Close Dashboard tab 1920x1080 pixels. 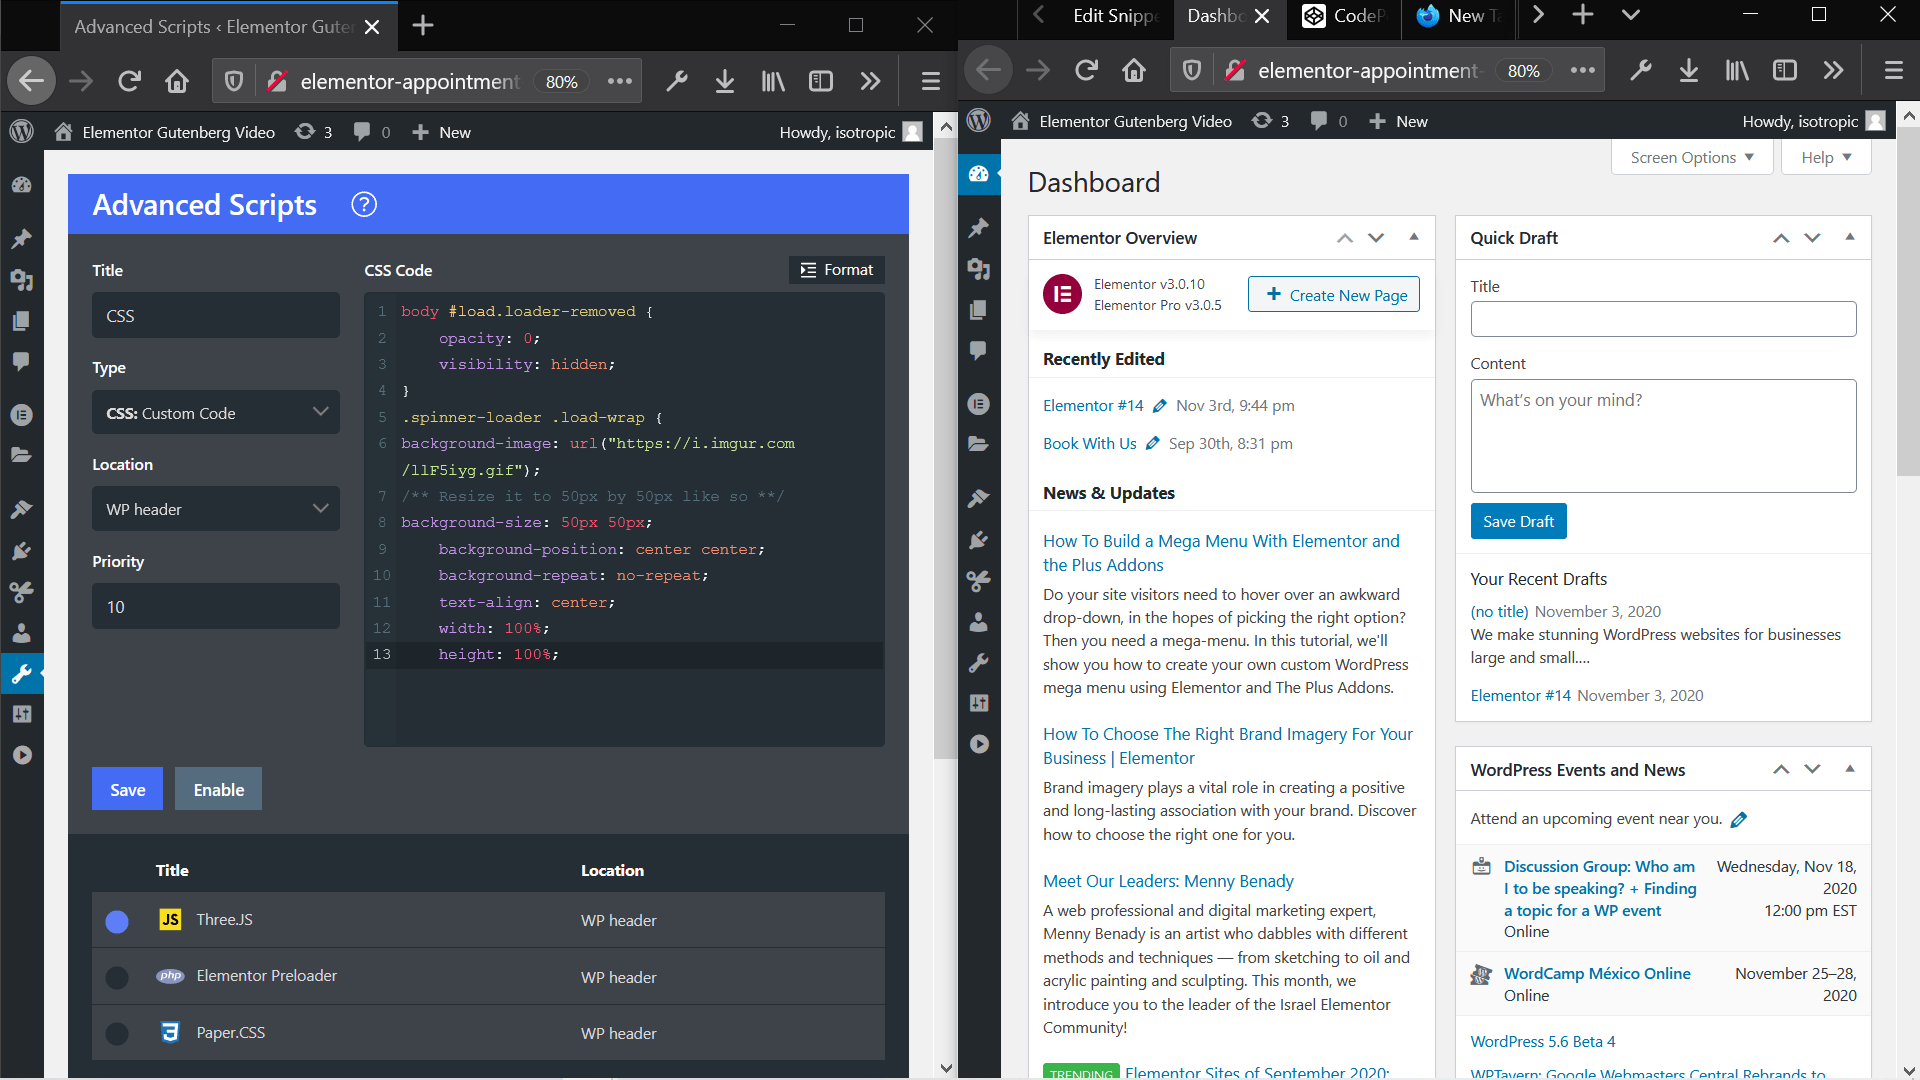pos(1262,16)
